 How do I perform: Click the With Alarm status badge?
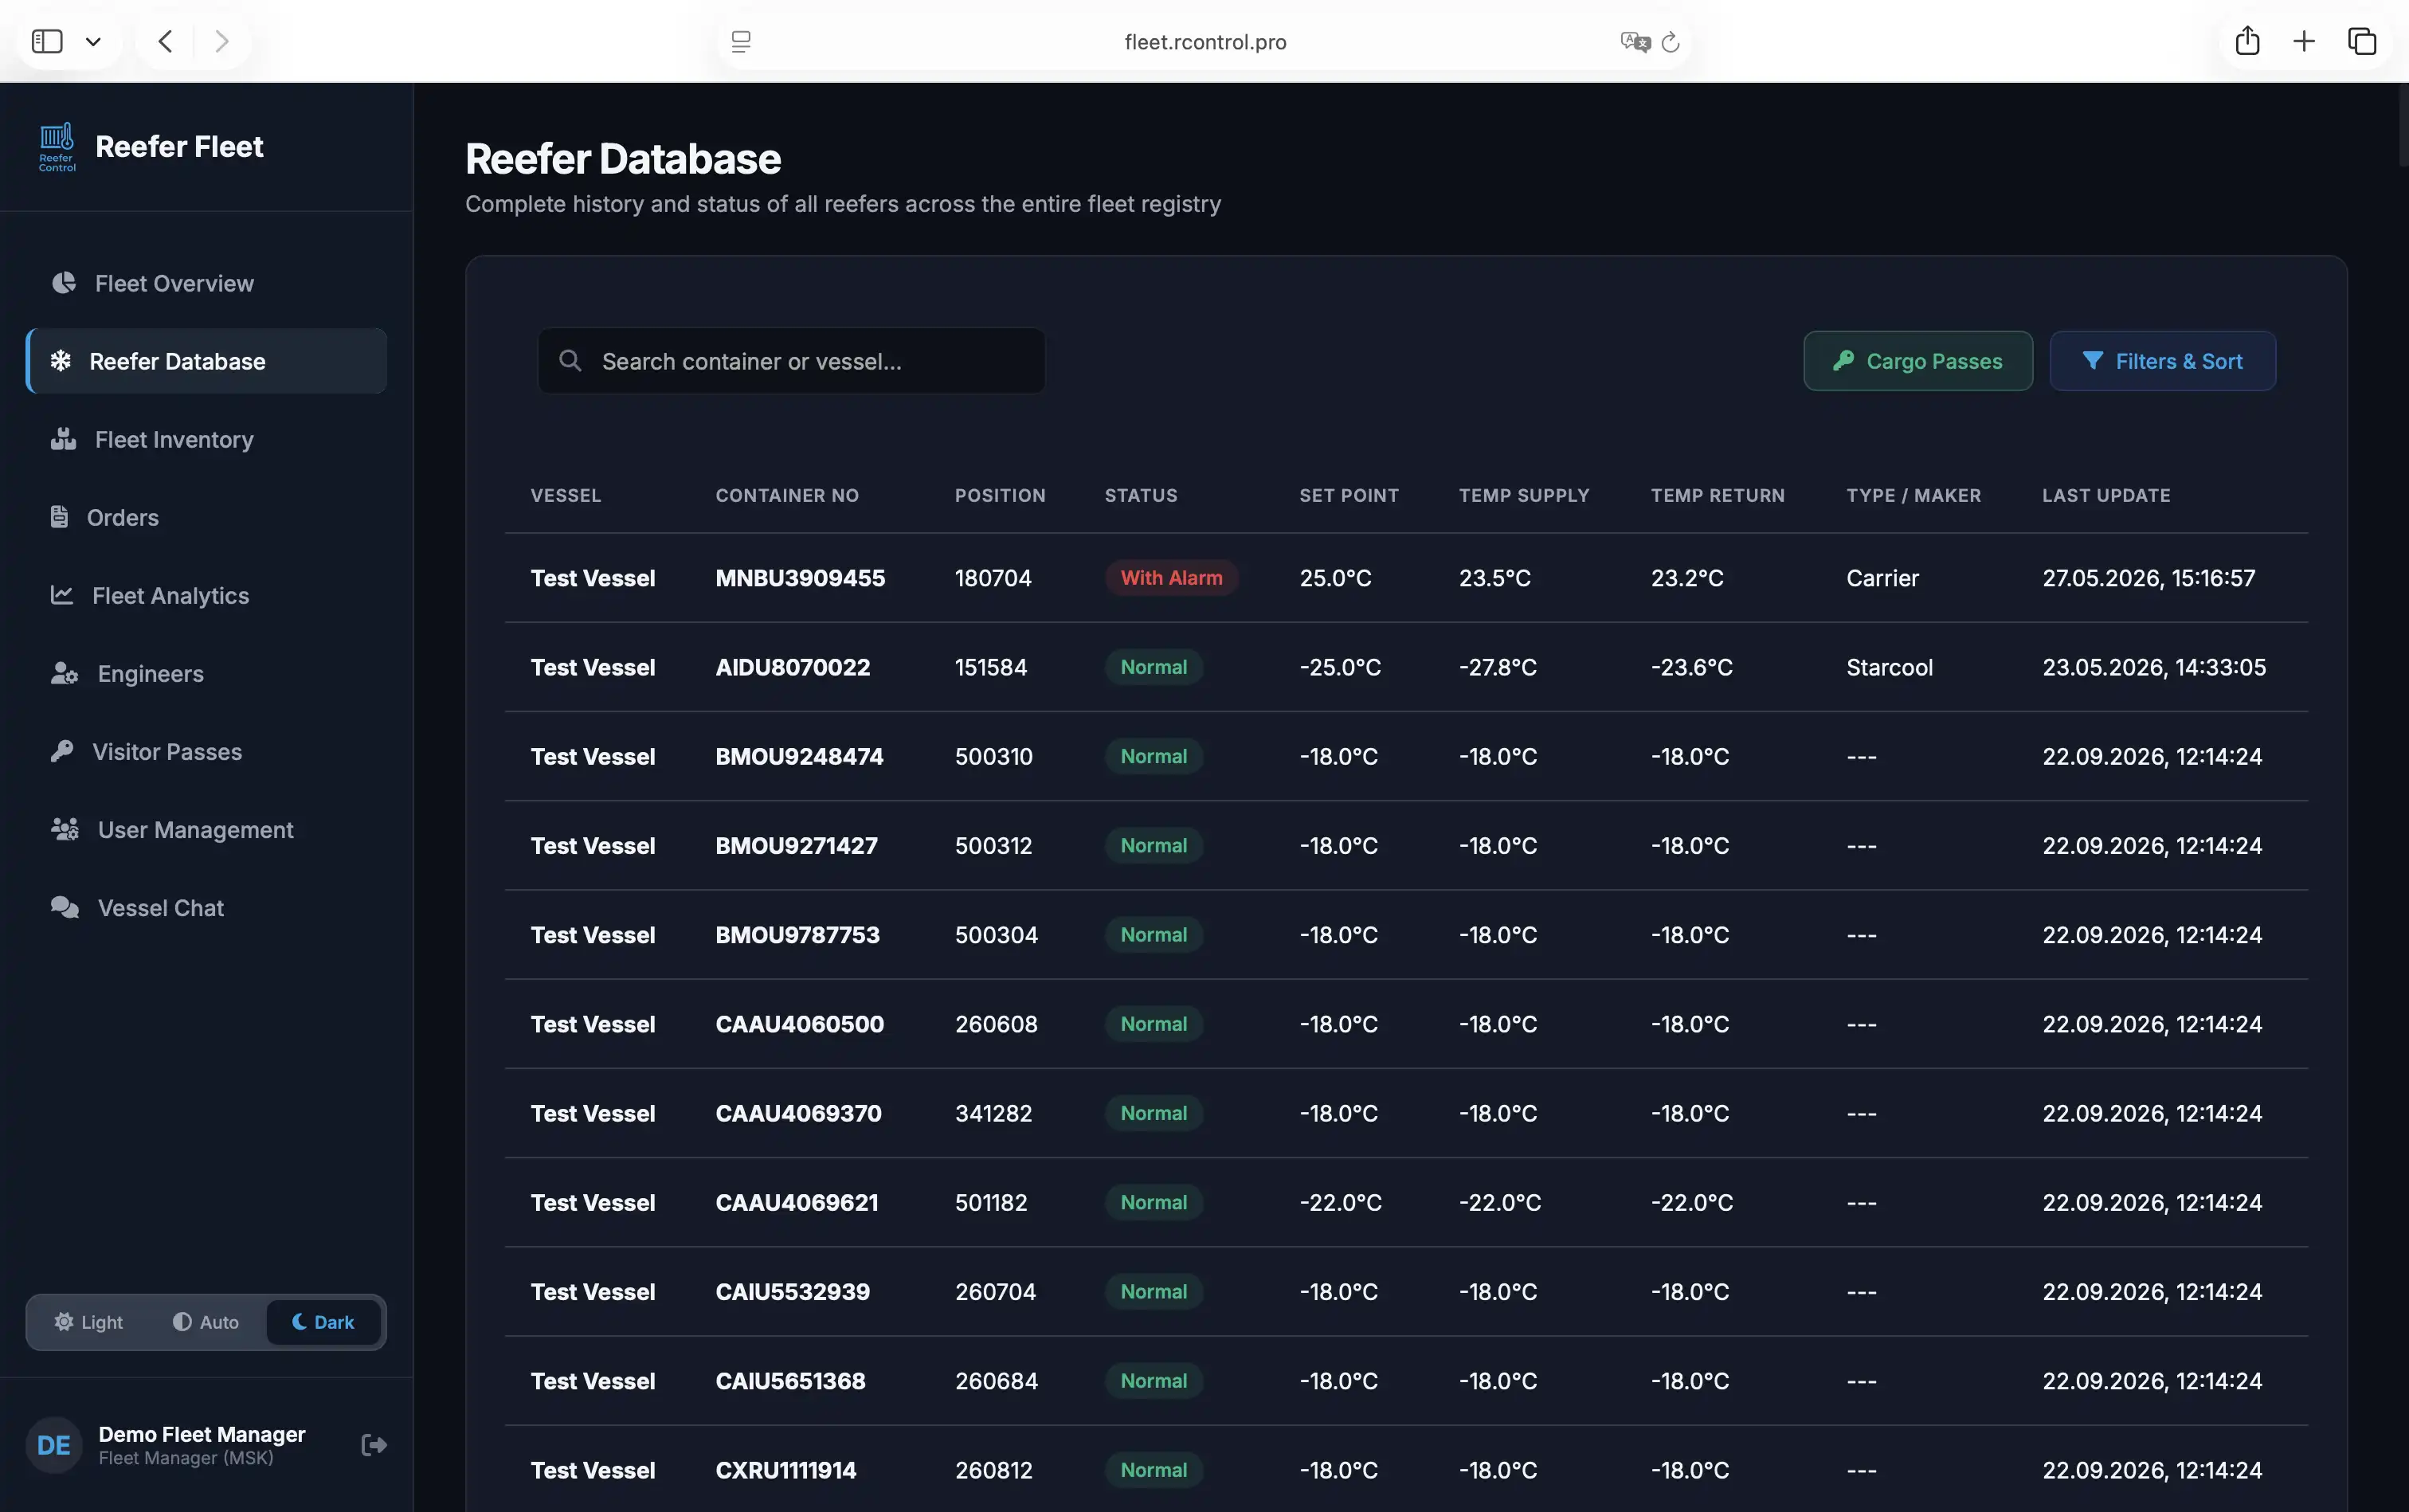[x=1171, y=578]
